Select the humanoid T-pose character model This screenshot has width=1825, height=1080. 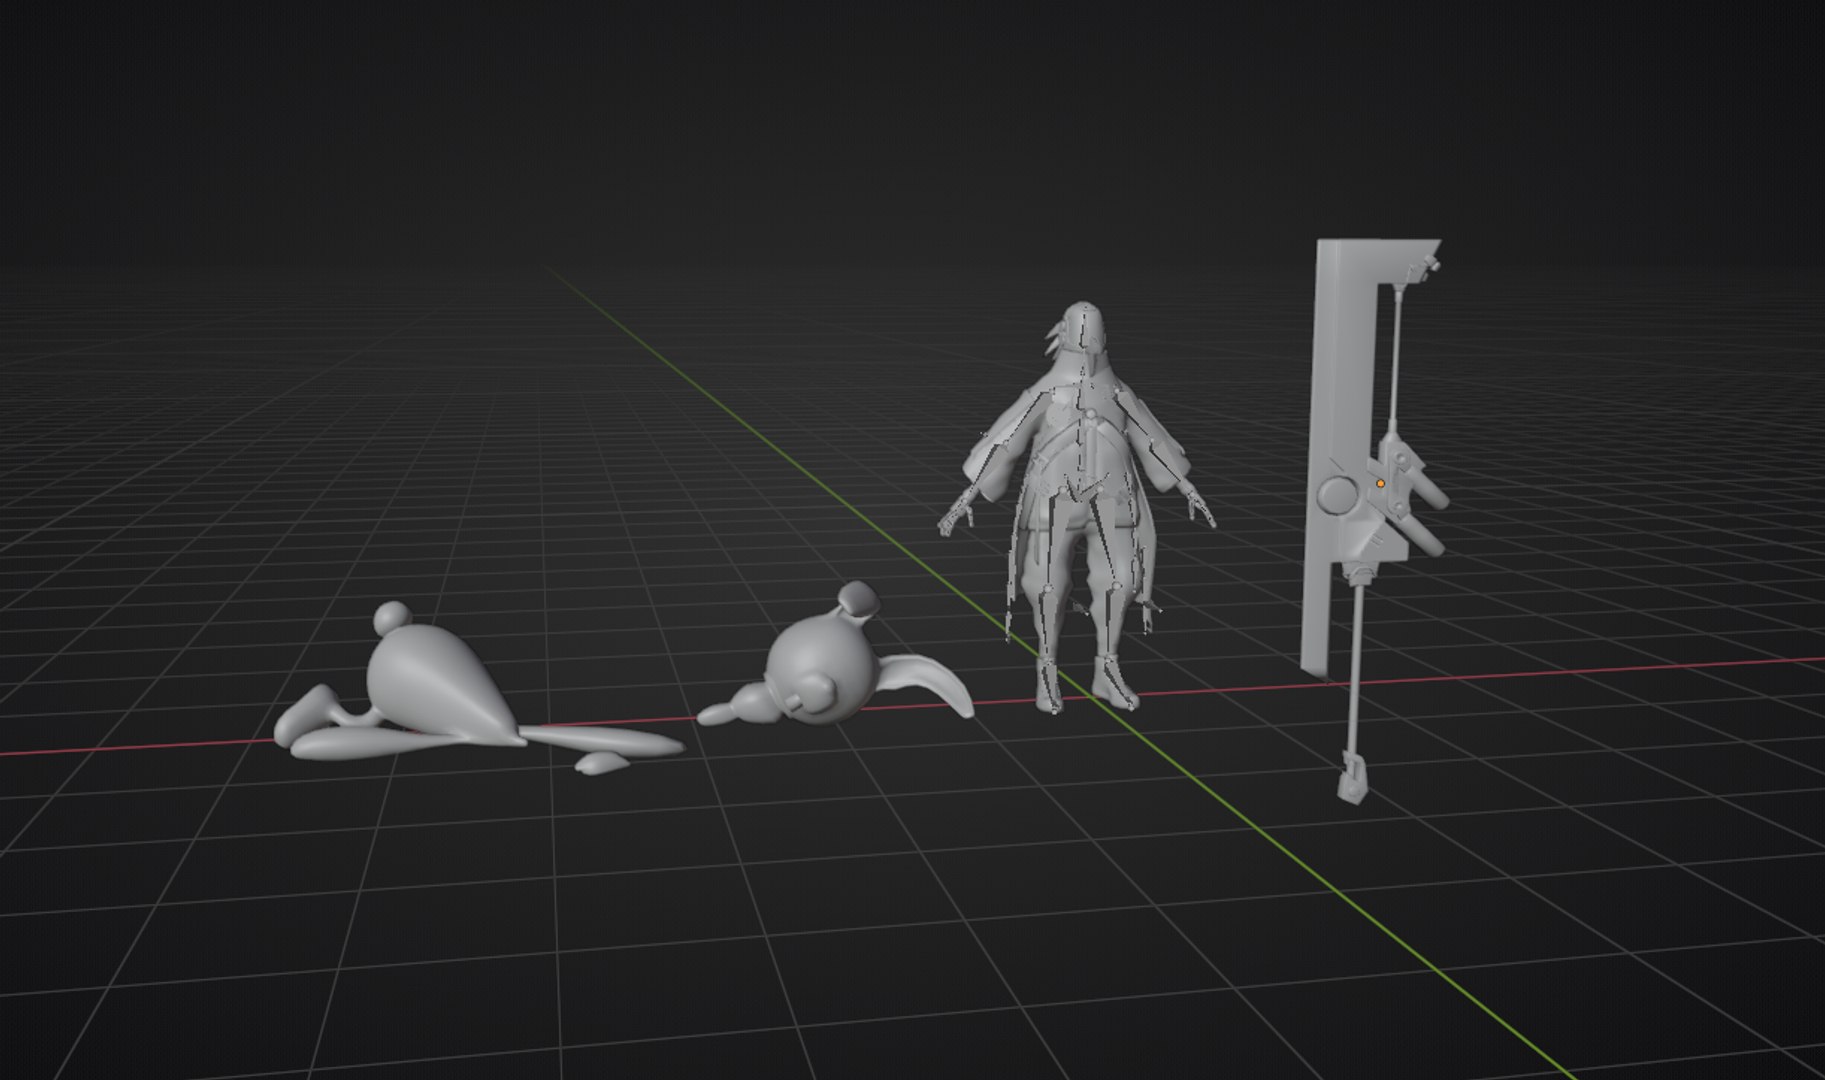(1078, 510)
